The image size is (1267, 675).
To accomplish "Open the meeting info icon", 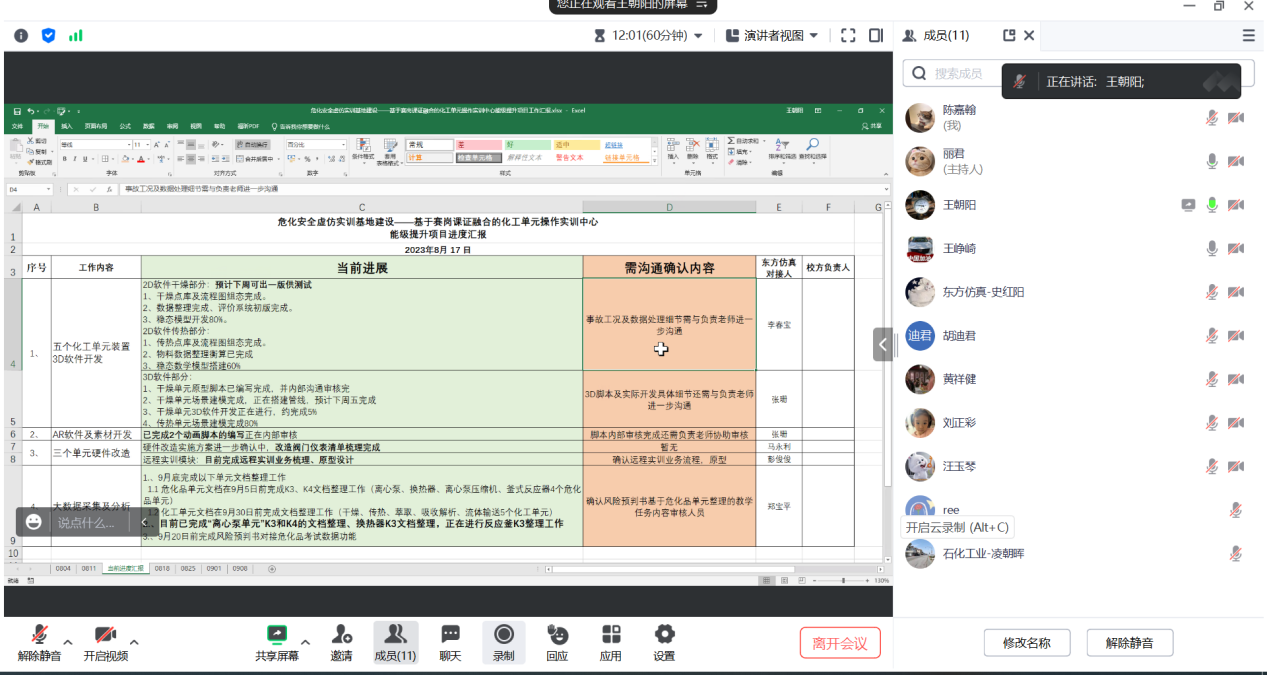I will [21, 35].
